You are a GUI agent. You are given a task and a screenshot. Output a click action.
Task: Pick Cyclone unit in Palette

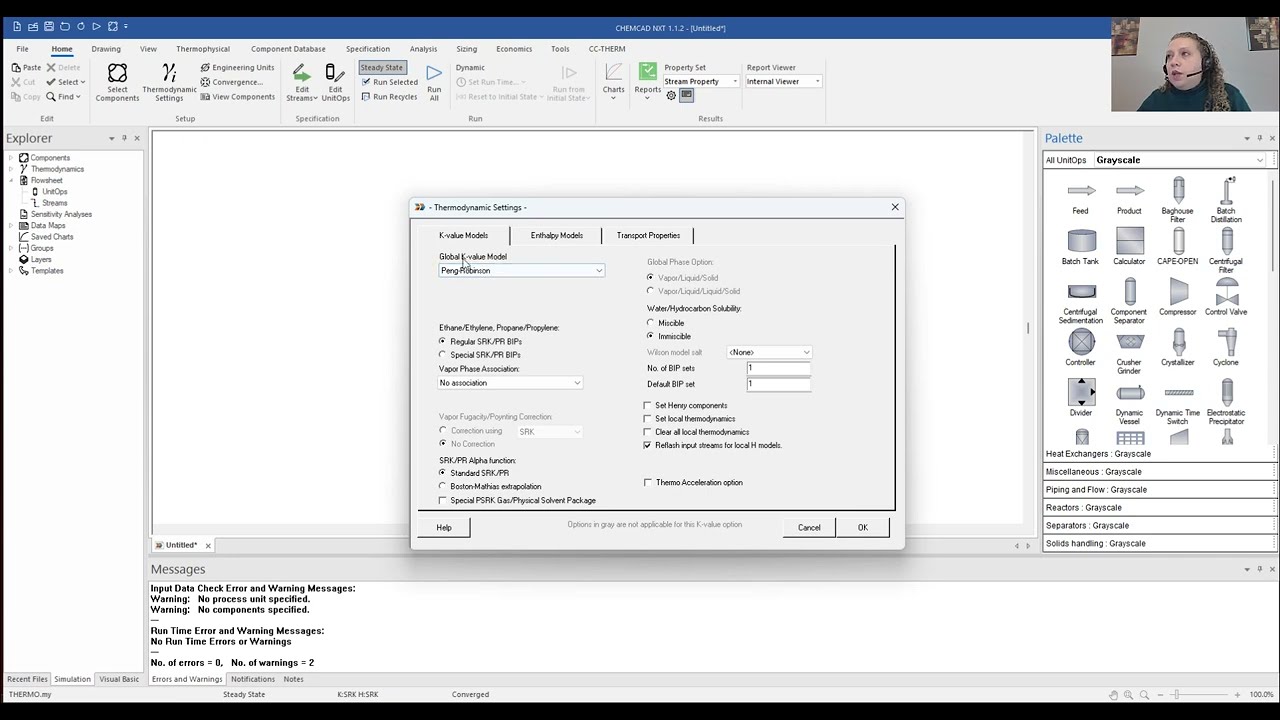pos(1226,348)
